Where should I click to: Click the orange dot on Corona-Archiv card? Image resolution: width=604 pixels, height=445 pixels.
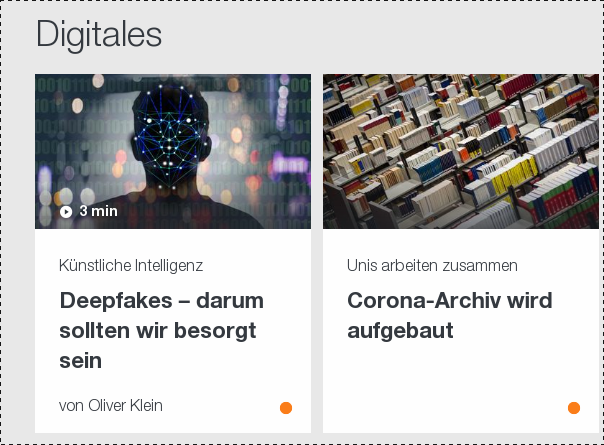tap(574, 408)
